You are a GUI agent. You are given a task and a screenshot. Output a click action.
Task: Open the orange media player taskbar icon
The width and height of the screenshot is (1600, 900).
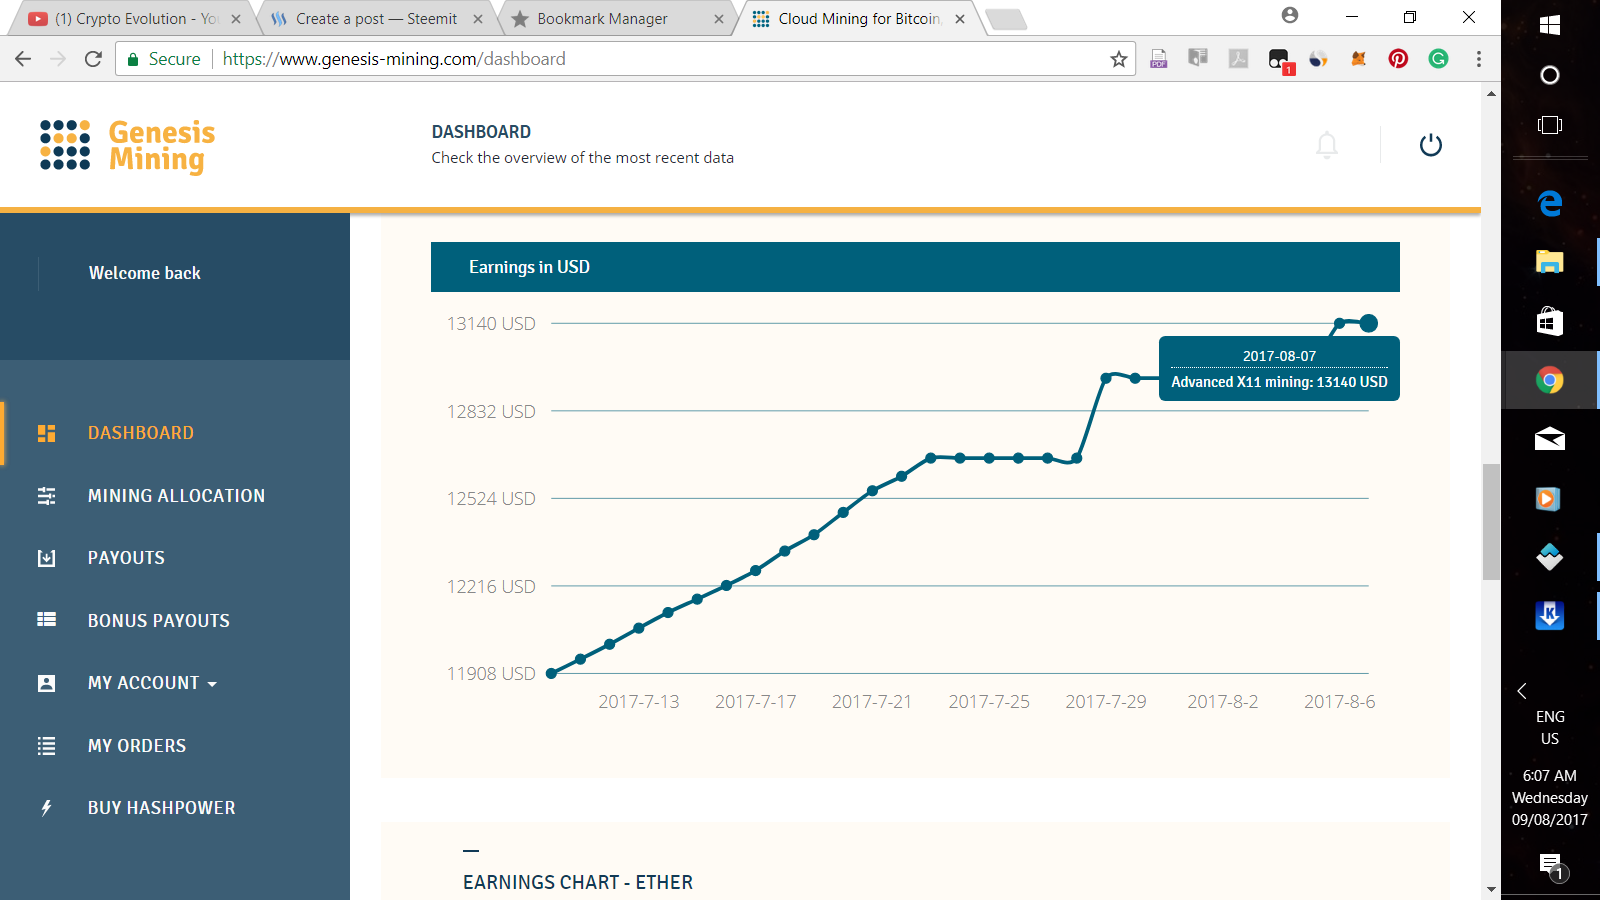1548,498
